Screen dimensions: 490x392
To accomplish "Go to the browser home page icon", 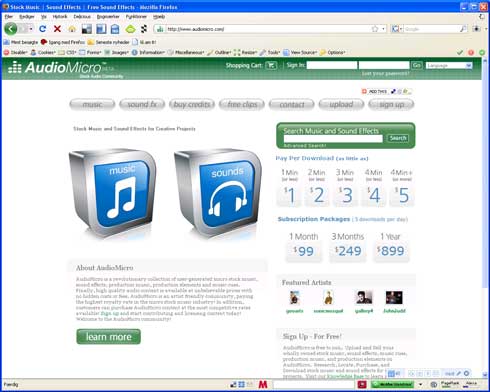I will click(x=72, y=29).
